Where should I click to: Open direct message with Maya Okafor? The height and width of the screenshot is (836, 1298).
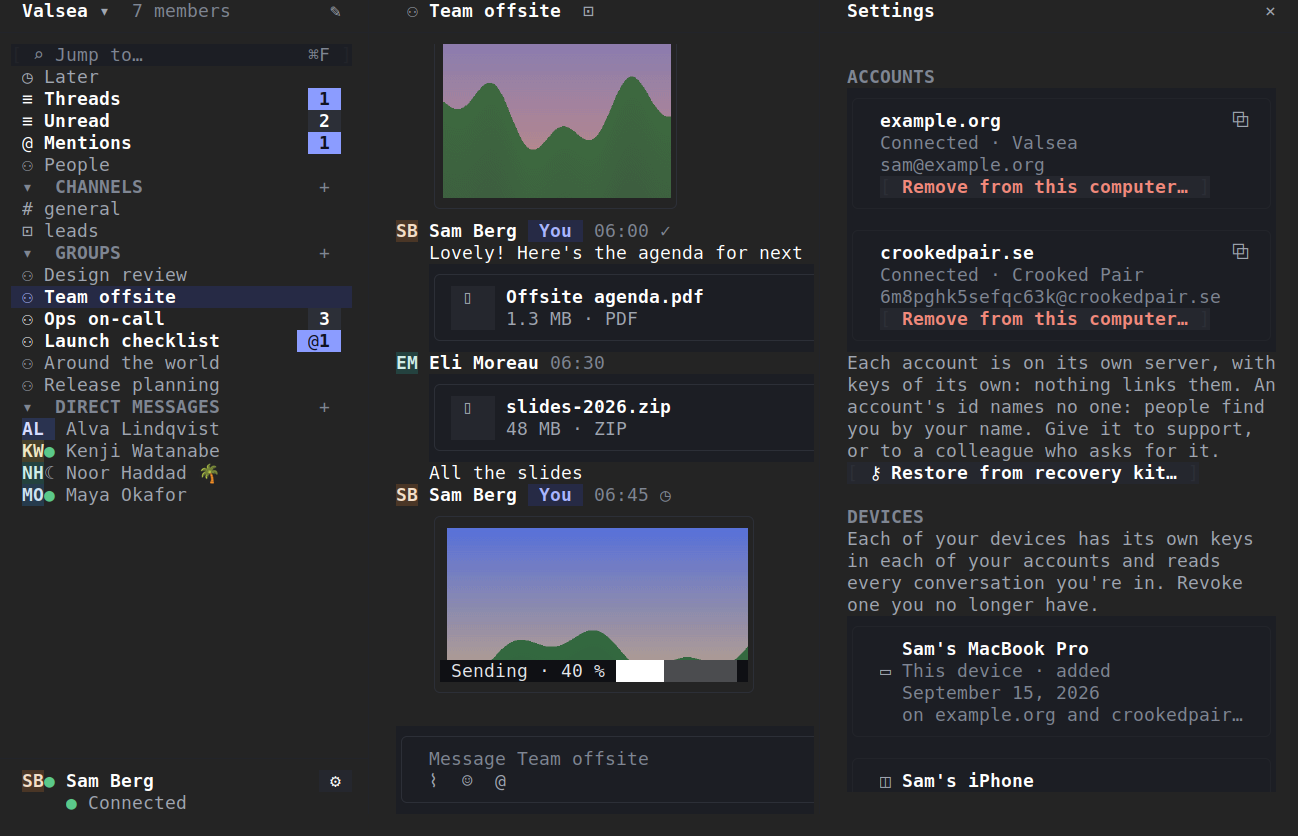[181, 495]
